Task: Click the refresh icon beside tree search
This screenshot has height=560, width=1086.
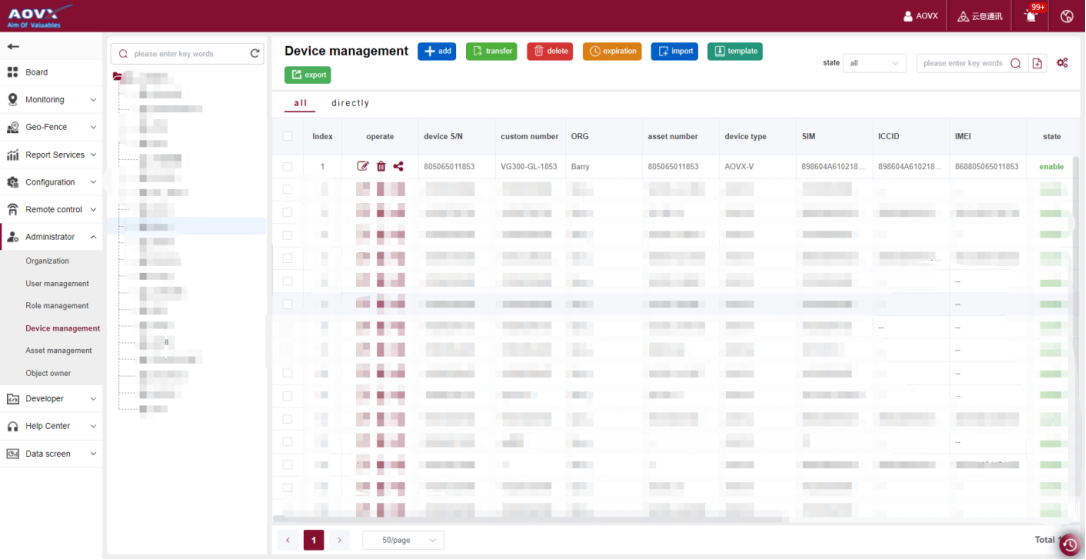Action: (255, 54)
